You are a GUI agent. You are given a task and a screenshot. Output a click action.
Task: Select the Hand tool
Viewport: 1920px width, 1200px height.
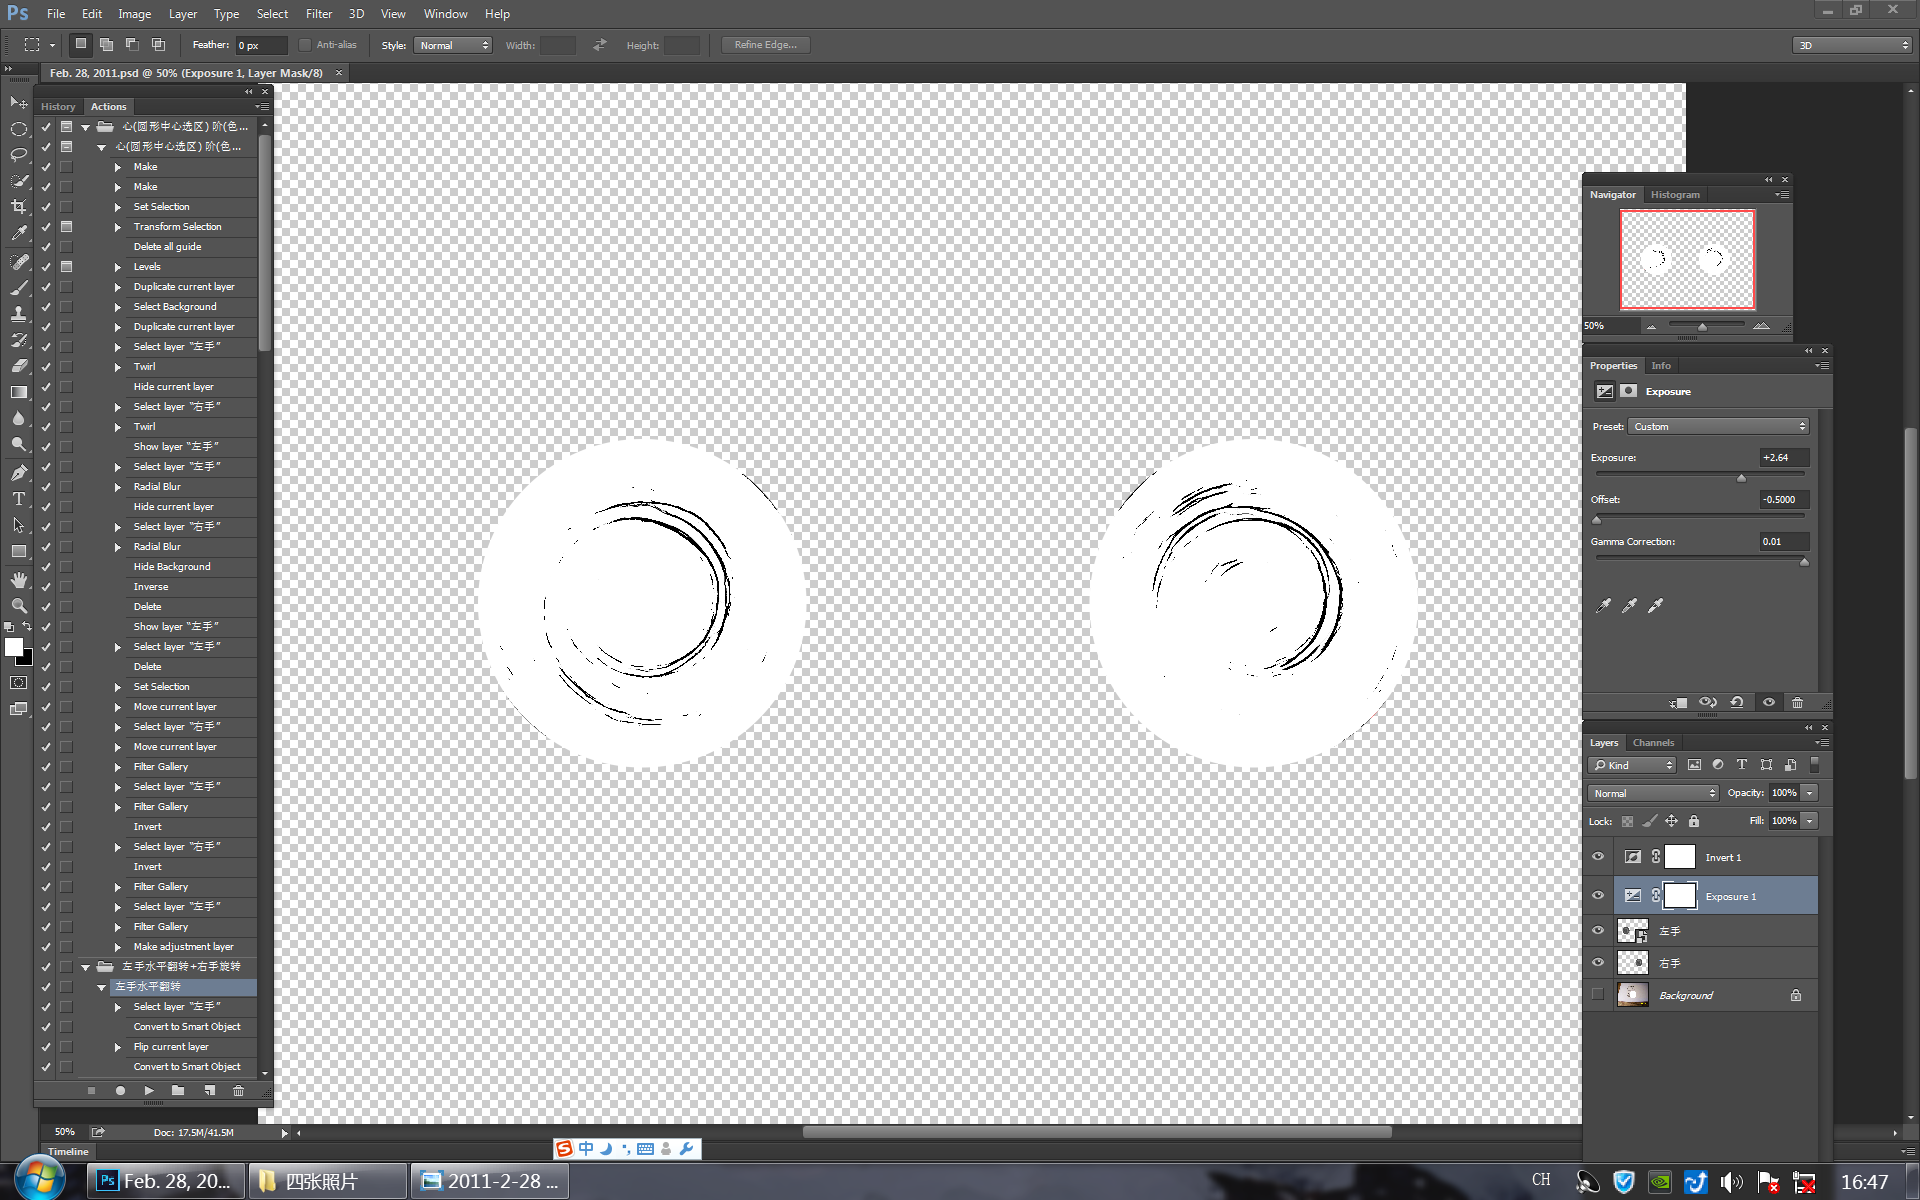click(x=18, y=580)
